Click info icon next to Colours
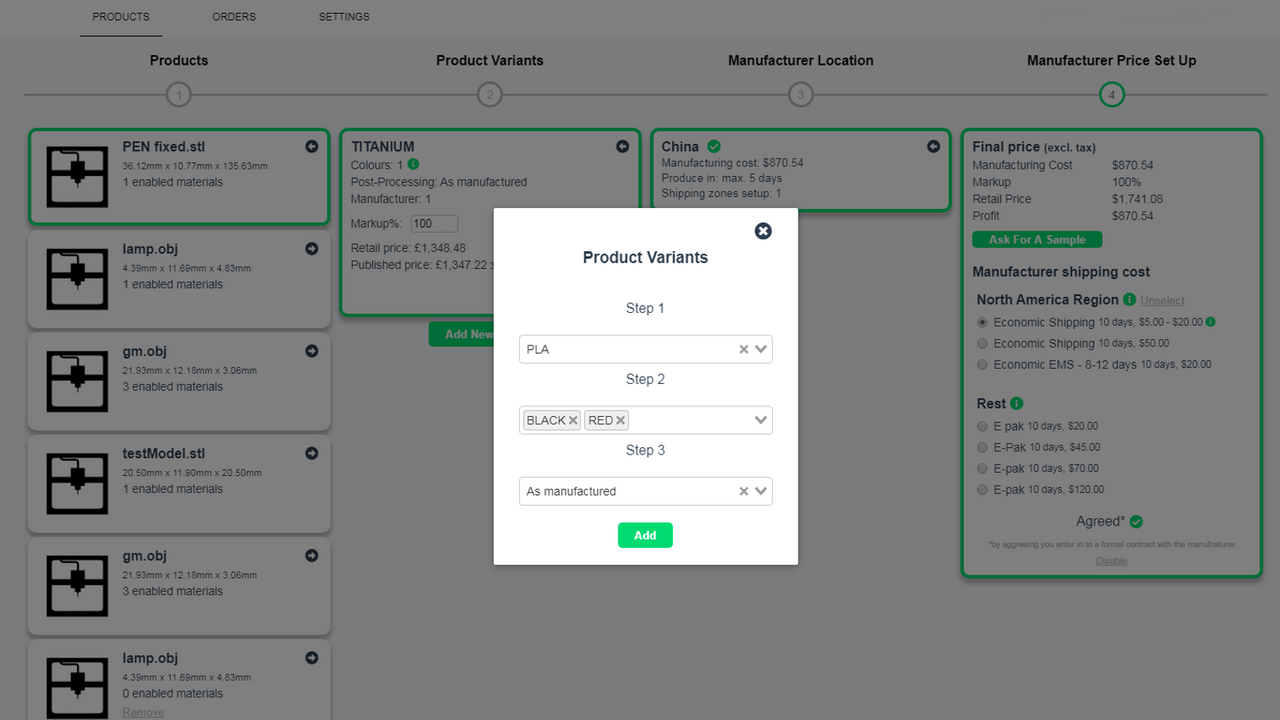 (414, 164)
